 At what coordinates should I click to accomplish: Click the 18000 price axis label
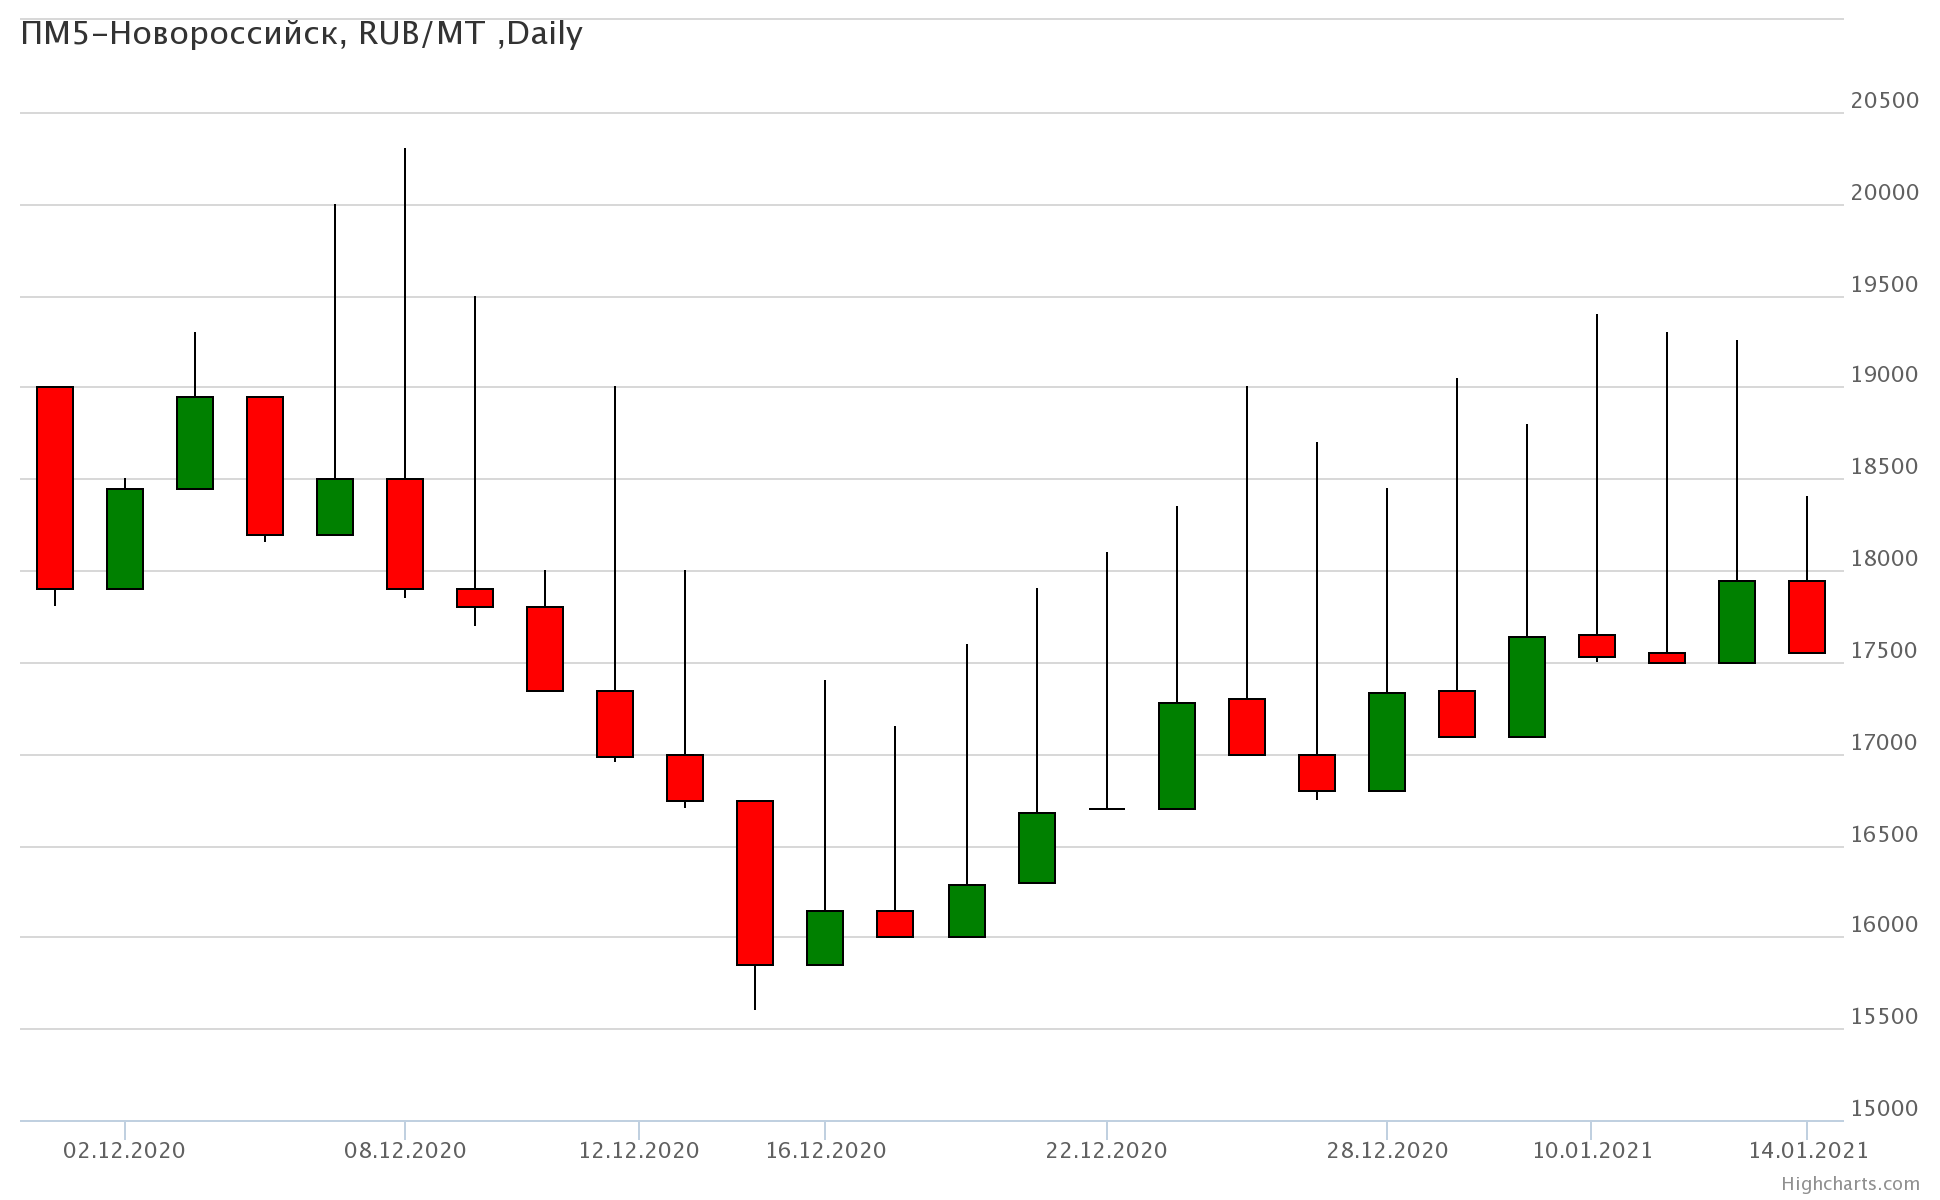tap(1885, 558)
